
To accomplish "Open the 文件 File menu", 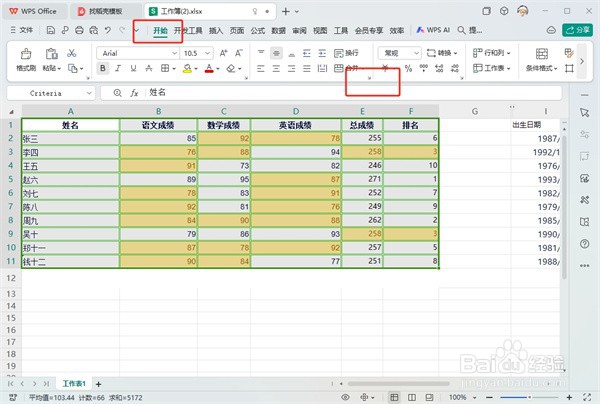I will [22, 30].
